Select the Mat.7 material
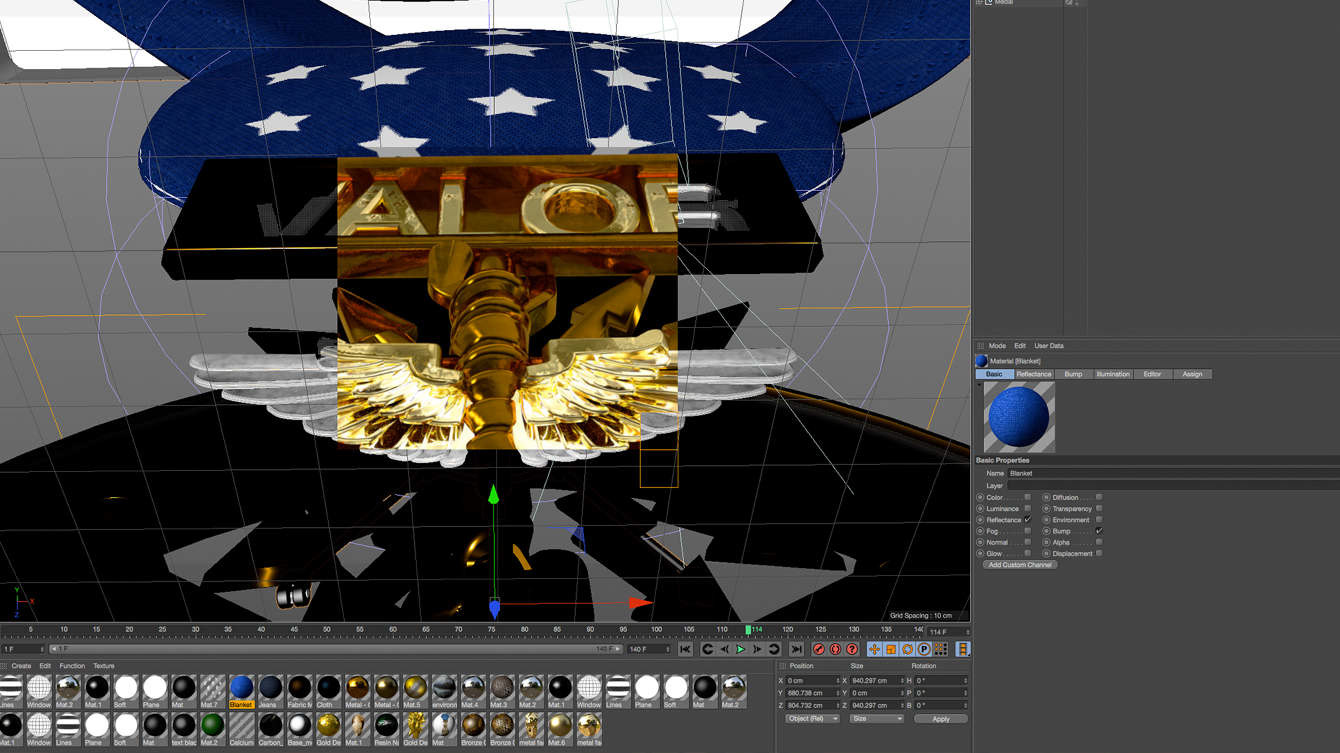The height and width of the screenshot is (753, 1340). (x=212, y=690)
